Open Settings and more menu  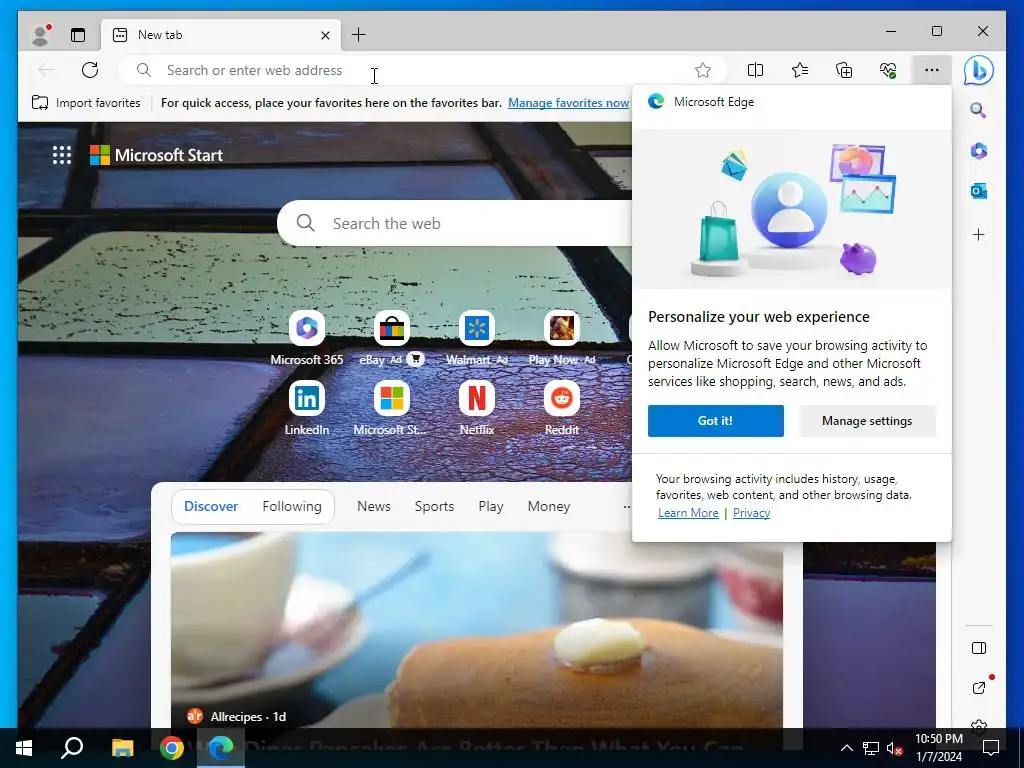(932, 70)
